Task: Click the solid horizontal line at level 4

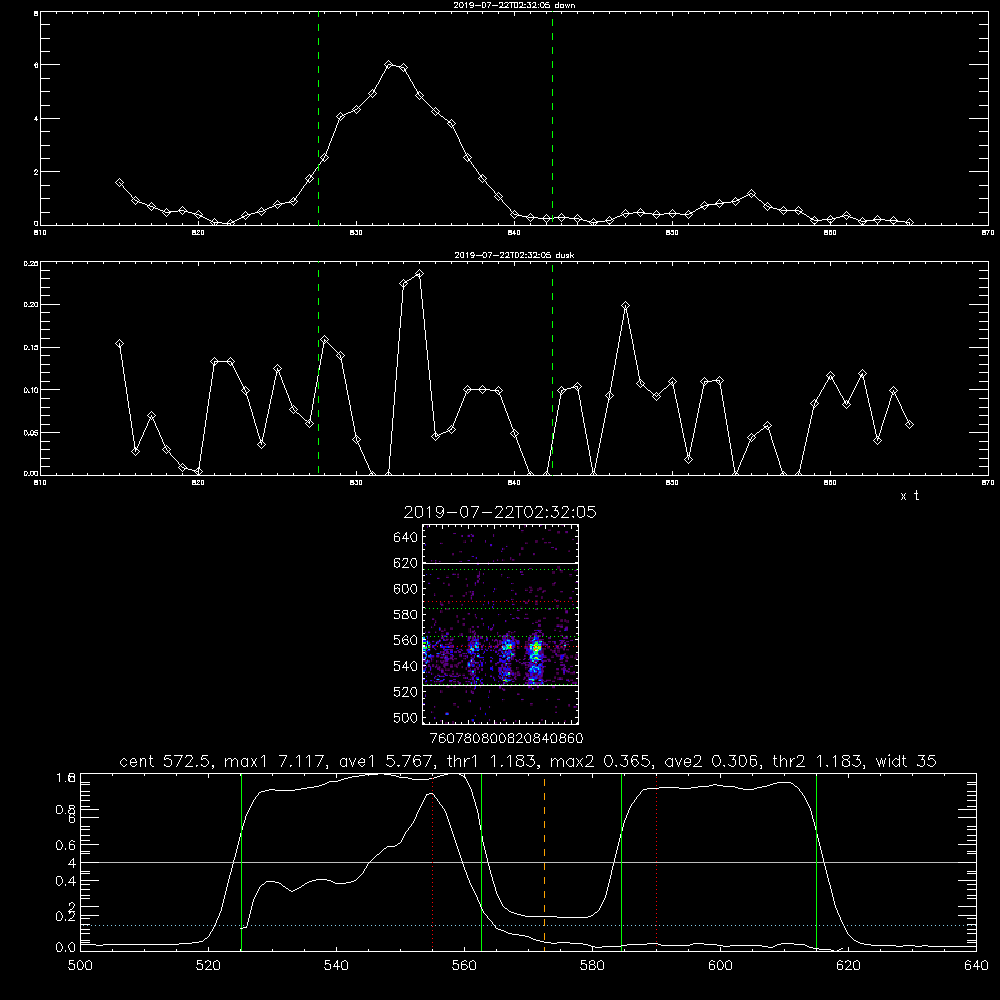Action: point(528,862)
